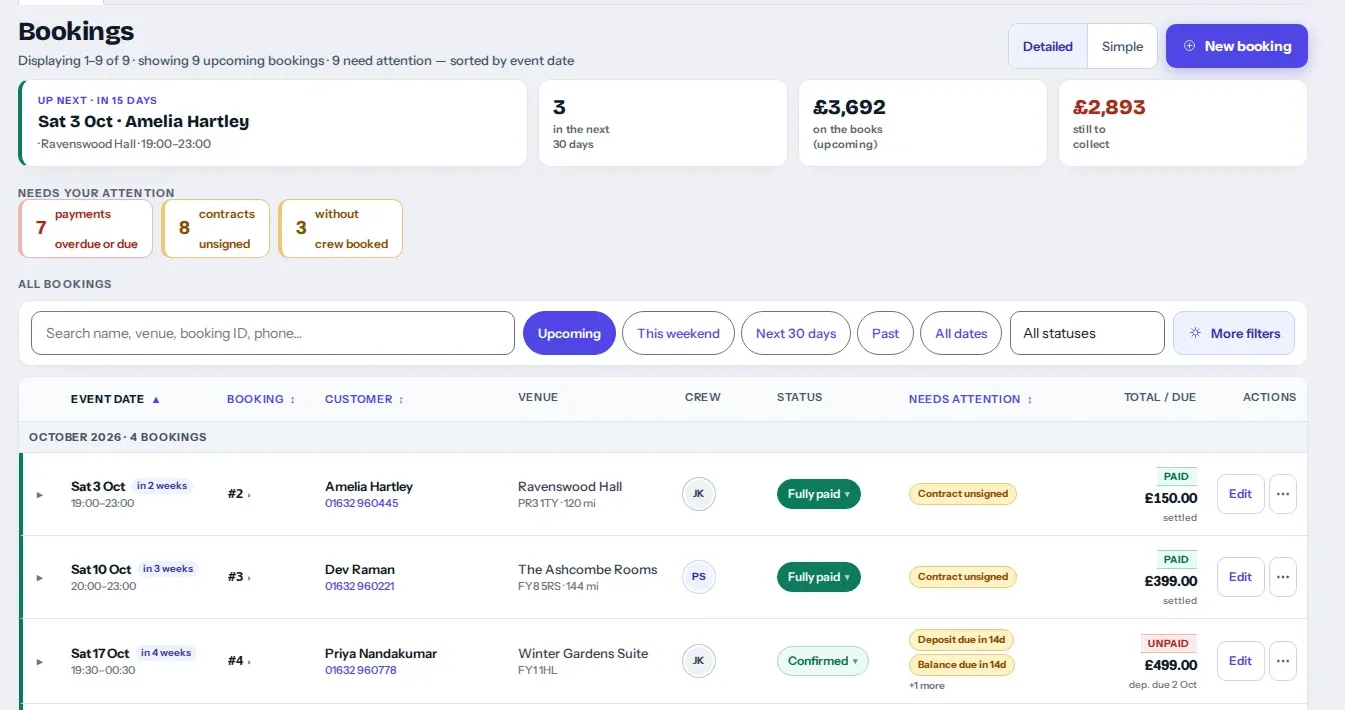Screen dimensions: 1345x710
Task: Open more actions for Amelia Hartley booking
Action: point(1283,494)
